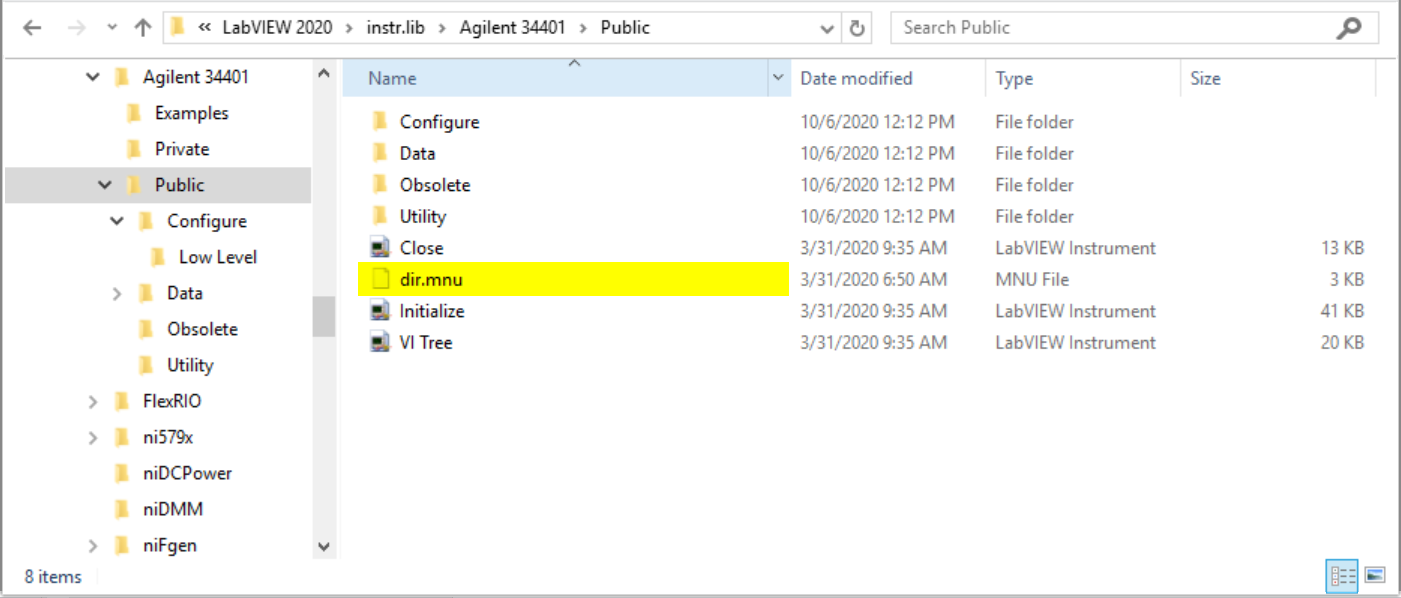Click the dir.mnu file name
Viewport: 1401px width, 598px height.
pyautogui.click(x=431, y=279)
